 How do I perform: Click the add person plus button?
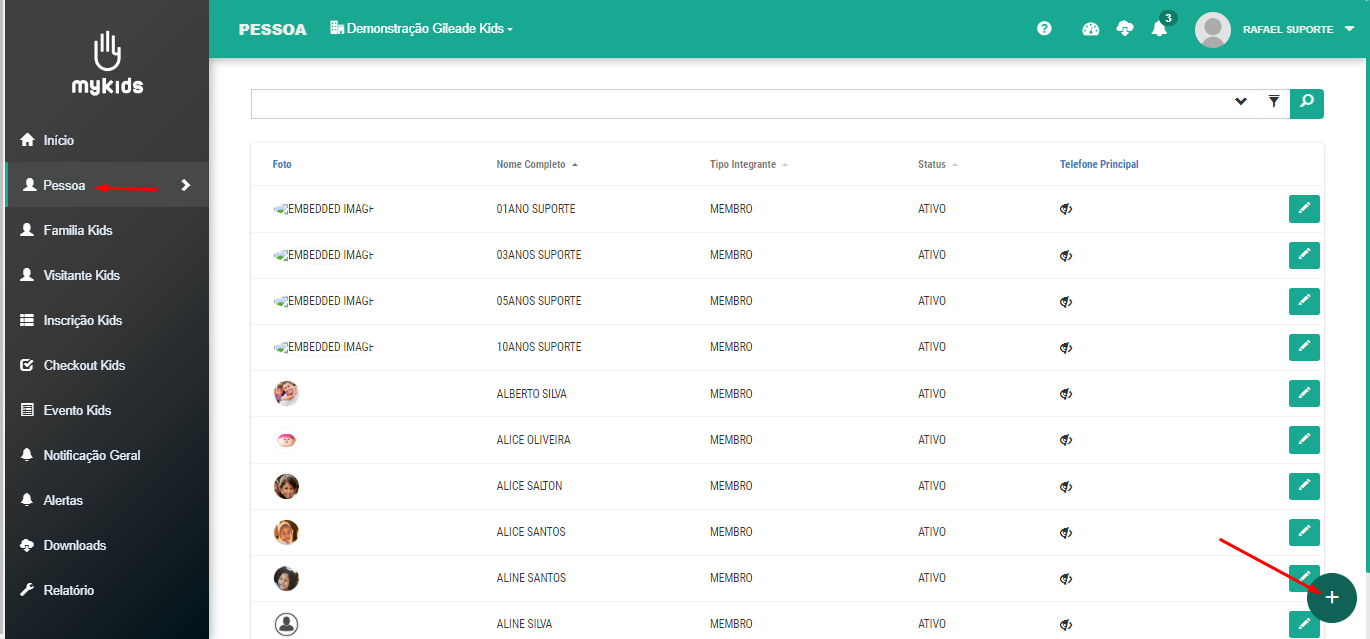pyautogui.click(x=1332, y=597)
